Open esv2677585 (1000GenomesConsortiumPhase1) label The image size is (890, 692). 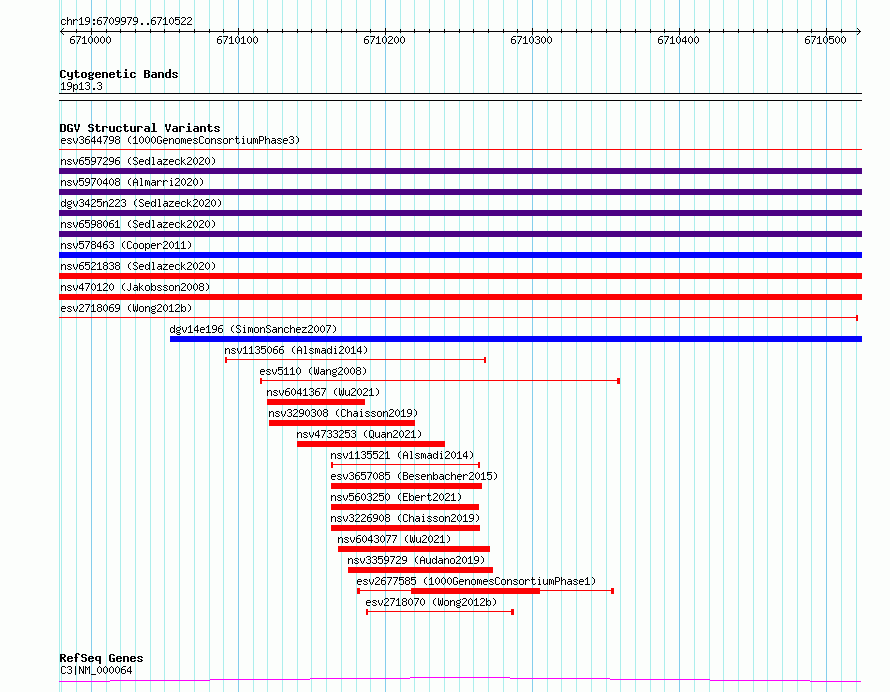pyautogui.click(x=476, y=581)
